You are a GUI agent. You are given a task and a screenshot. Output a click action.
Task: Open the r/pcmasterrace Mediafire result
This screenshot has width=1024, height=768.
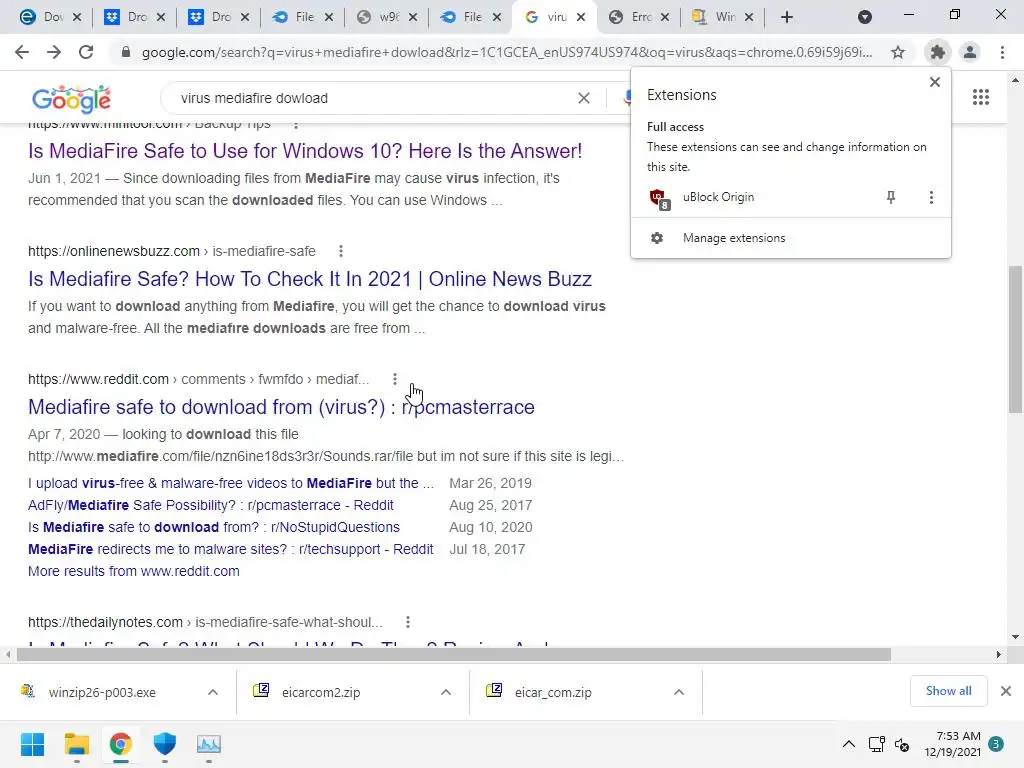[x=281, y=407]
